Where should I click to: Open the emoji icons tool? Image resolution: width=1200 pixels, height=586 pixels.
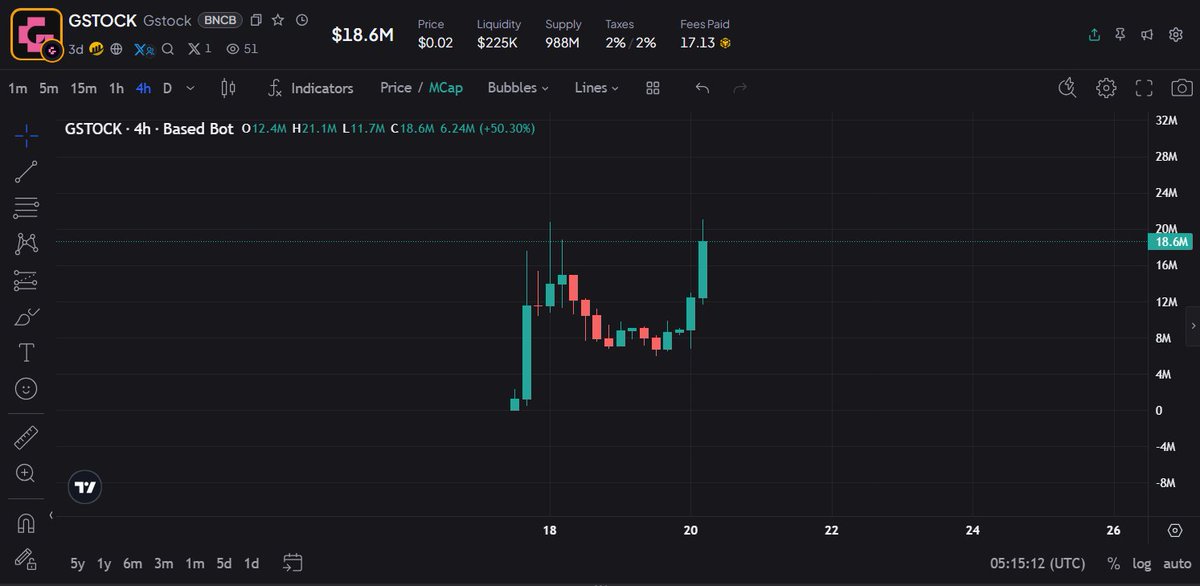26,388
